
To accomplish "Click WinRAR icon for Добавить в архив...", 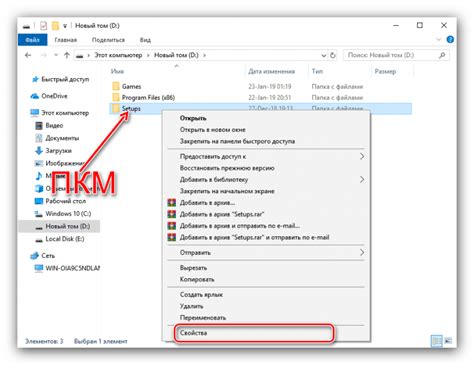I will (171, 203).
